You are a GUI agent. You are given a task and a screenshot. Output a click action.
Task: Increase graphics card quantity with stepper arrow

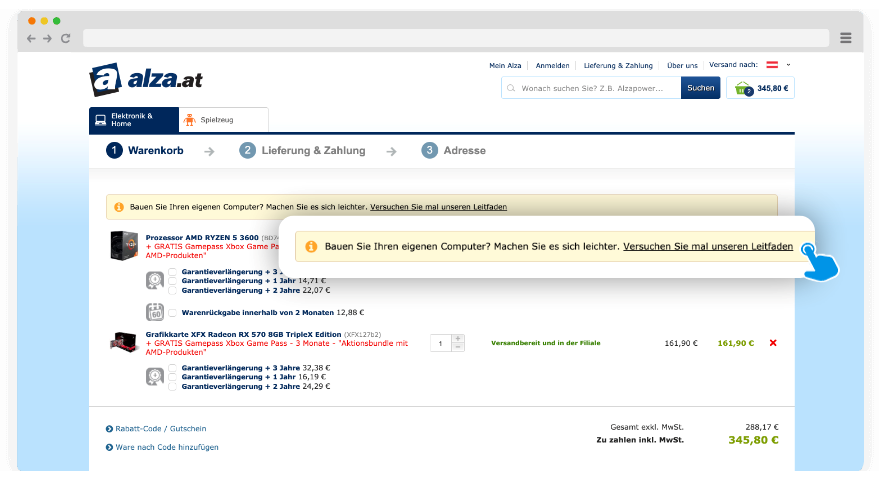point(458,338)
